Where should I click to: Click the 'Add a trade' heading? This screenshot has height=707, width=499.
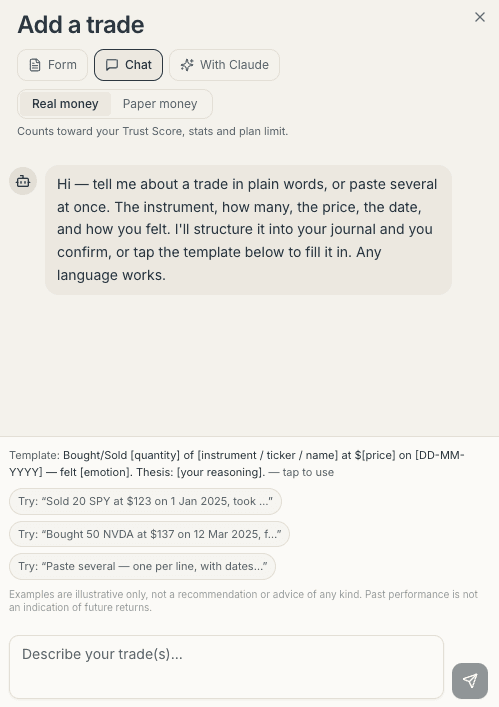[x=81, y=25]
